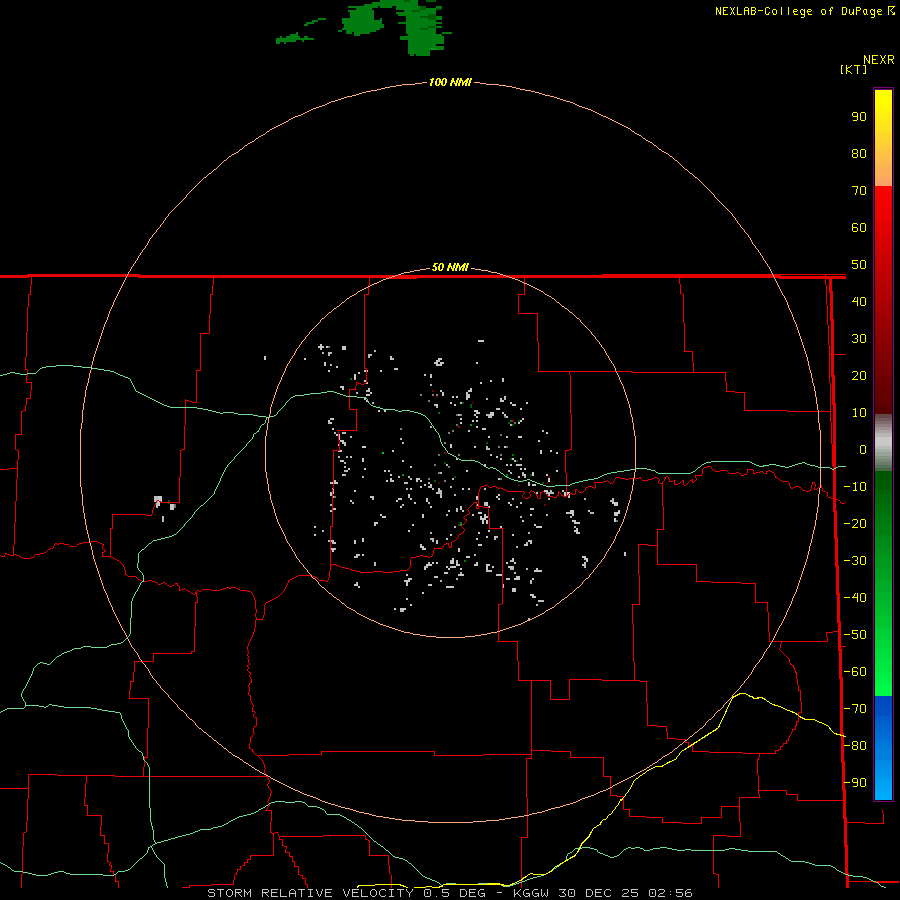Click the 40 value on the velocity scale

tap(859, 301)
